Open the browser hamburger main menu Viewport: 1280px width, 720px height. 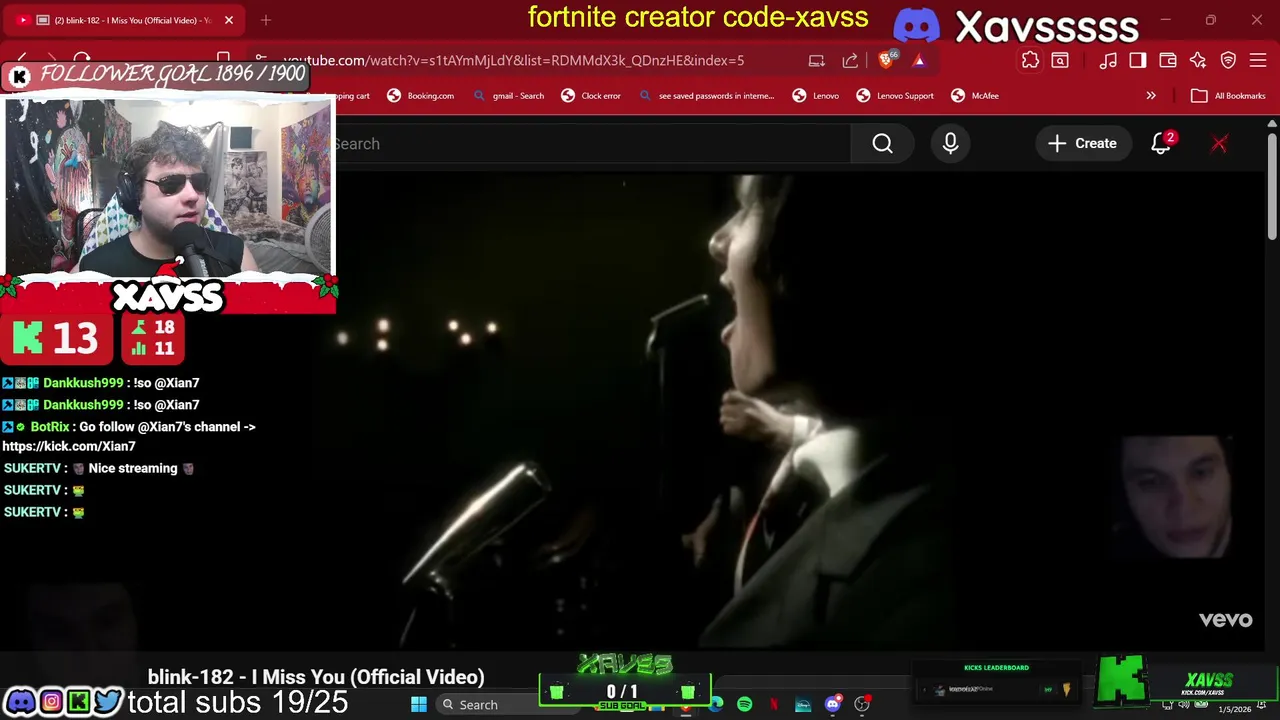coord(1258,60)
